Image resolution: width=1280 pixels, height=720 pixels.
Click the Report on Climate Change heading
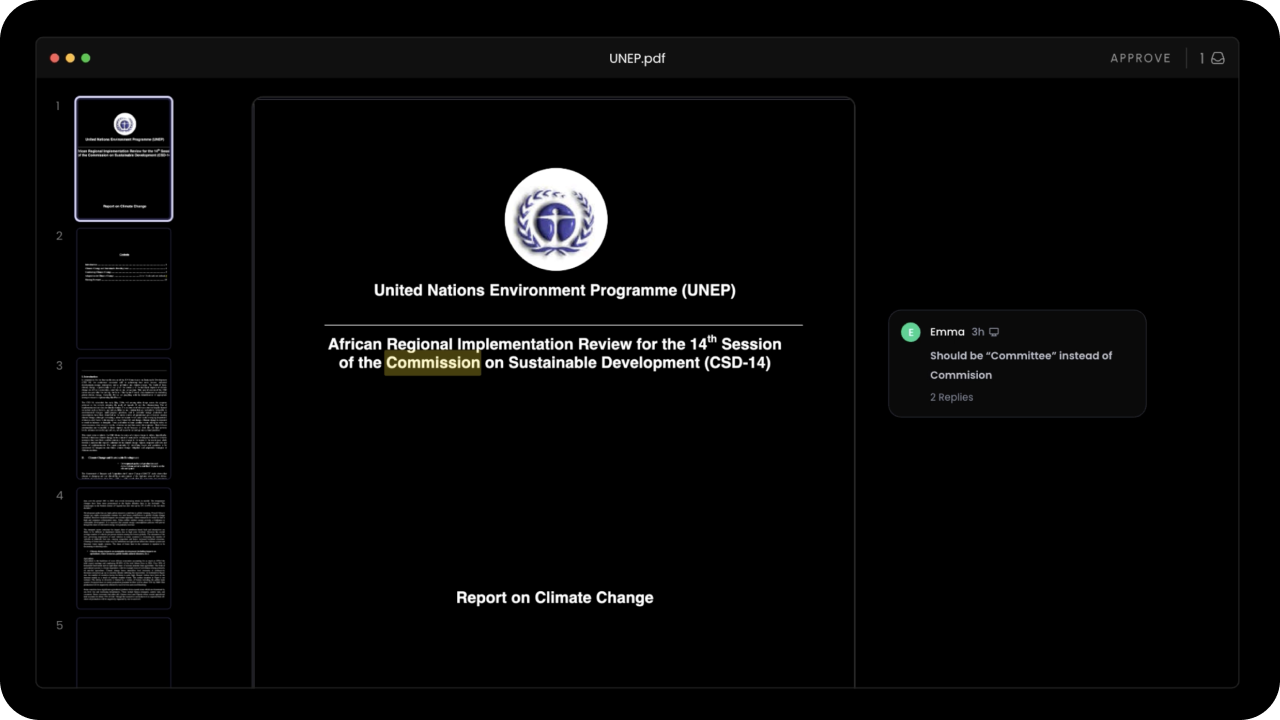[x=555, y=597]
